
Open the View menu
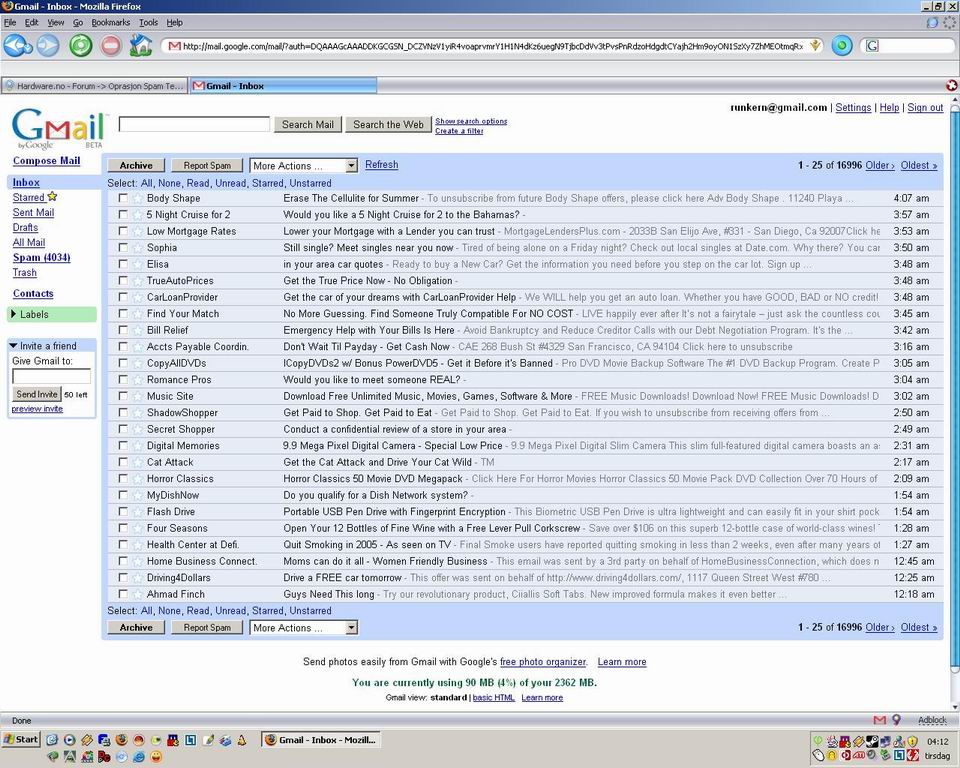pos(56,23)
